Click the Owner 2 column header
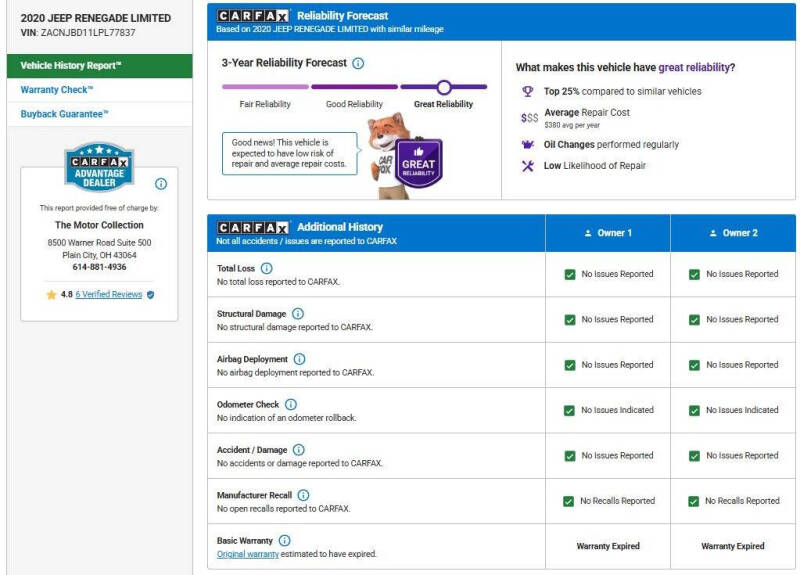The width and height of the screenshot is (800, 575). coord(733,233)
